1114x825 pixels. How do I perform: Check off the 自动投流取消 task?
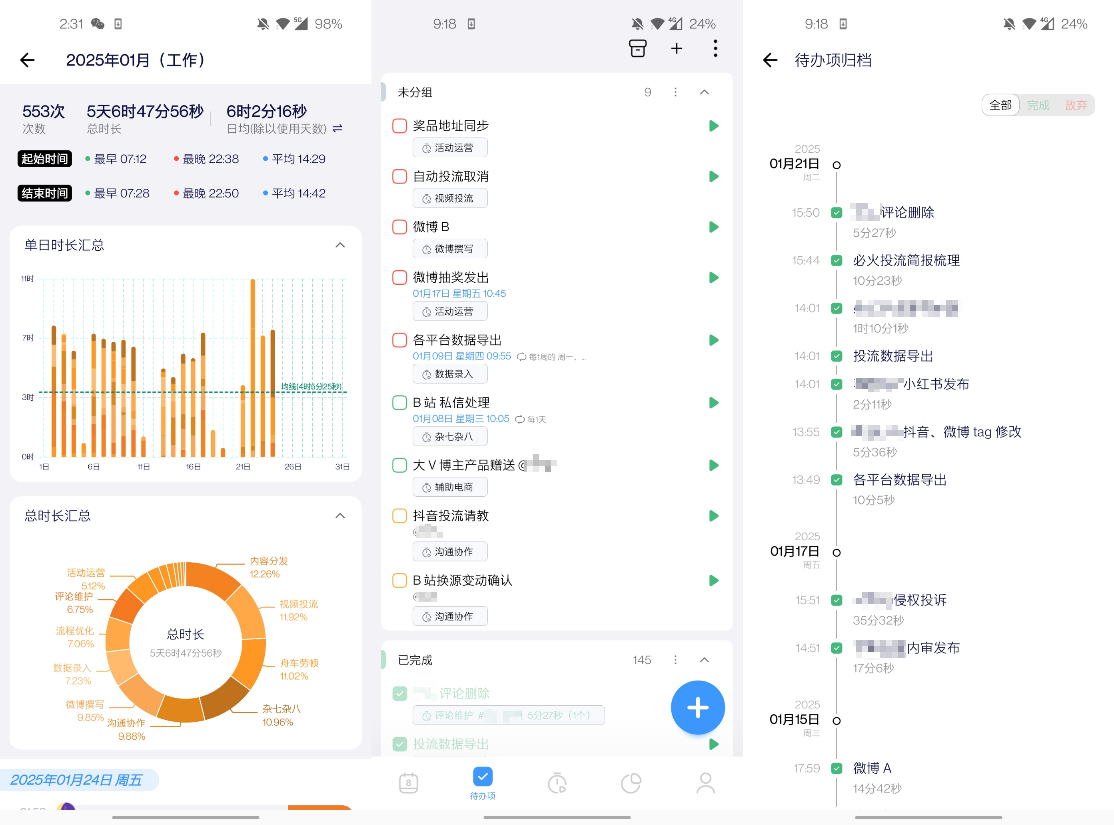click(399, 177)
